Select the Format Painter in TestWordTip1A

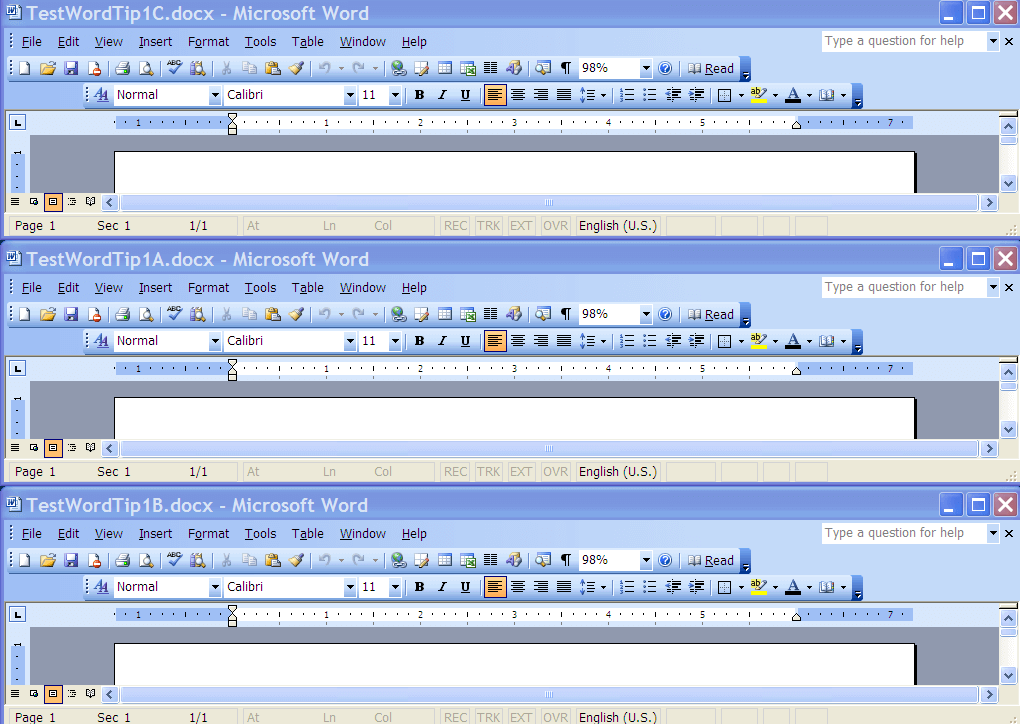tap(296, 314)
